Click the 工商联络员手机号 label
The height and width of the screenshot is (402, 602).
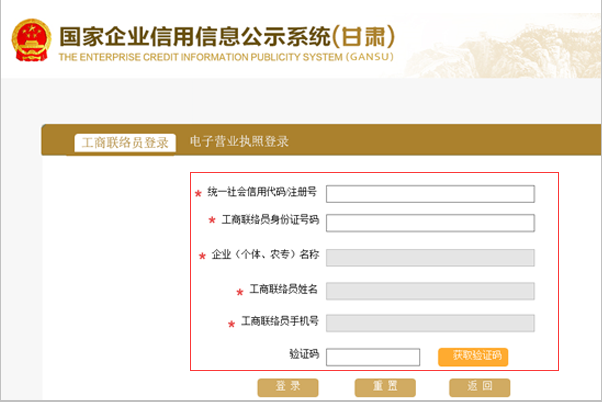280,321
